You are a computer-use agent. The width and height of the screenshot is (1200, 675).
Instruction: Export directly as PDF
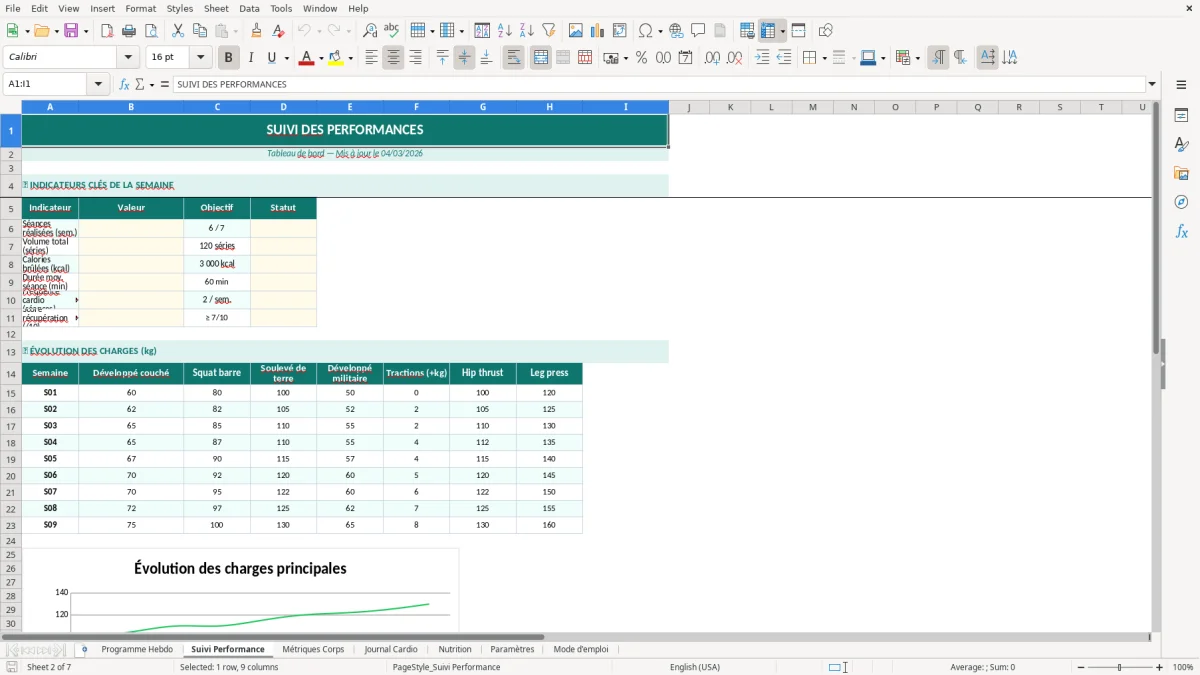(x=107, y=31)
